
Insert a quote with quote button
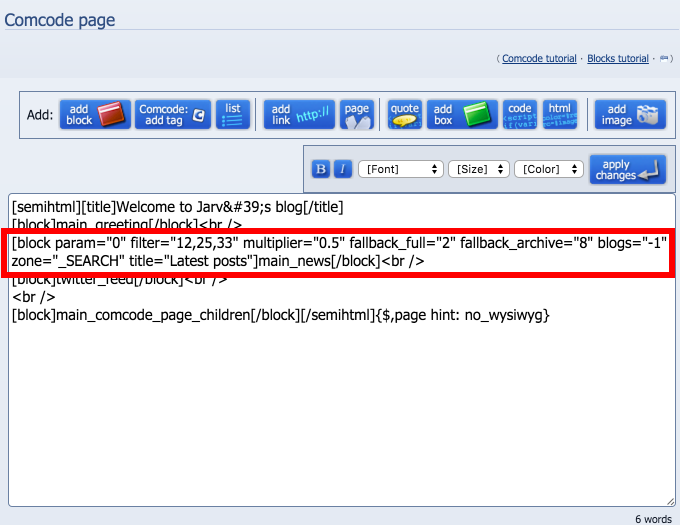405,114
